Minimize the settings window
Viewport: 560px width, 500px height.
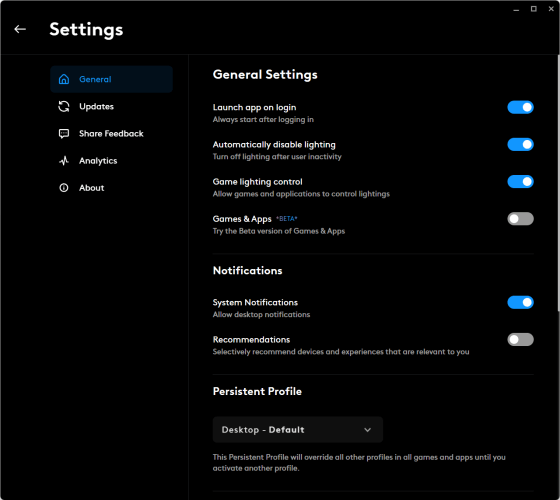(x=516, y=9)
